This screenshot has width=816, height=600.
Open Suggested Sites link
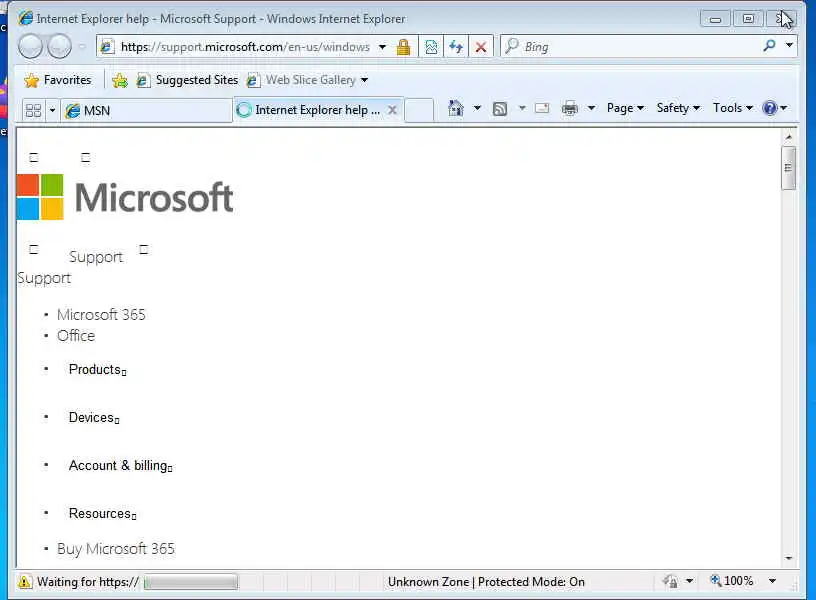point(187,80)
